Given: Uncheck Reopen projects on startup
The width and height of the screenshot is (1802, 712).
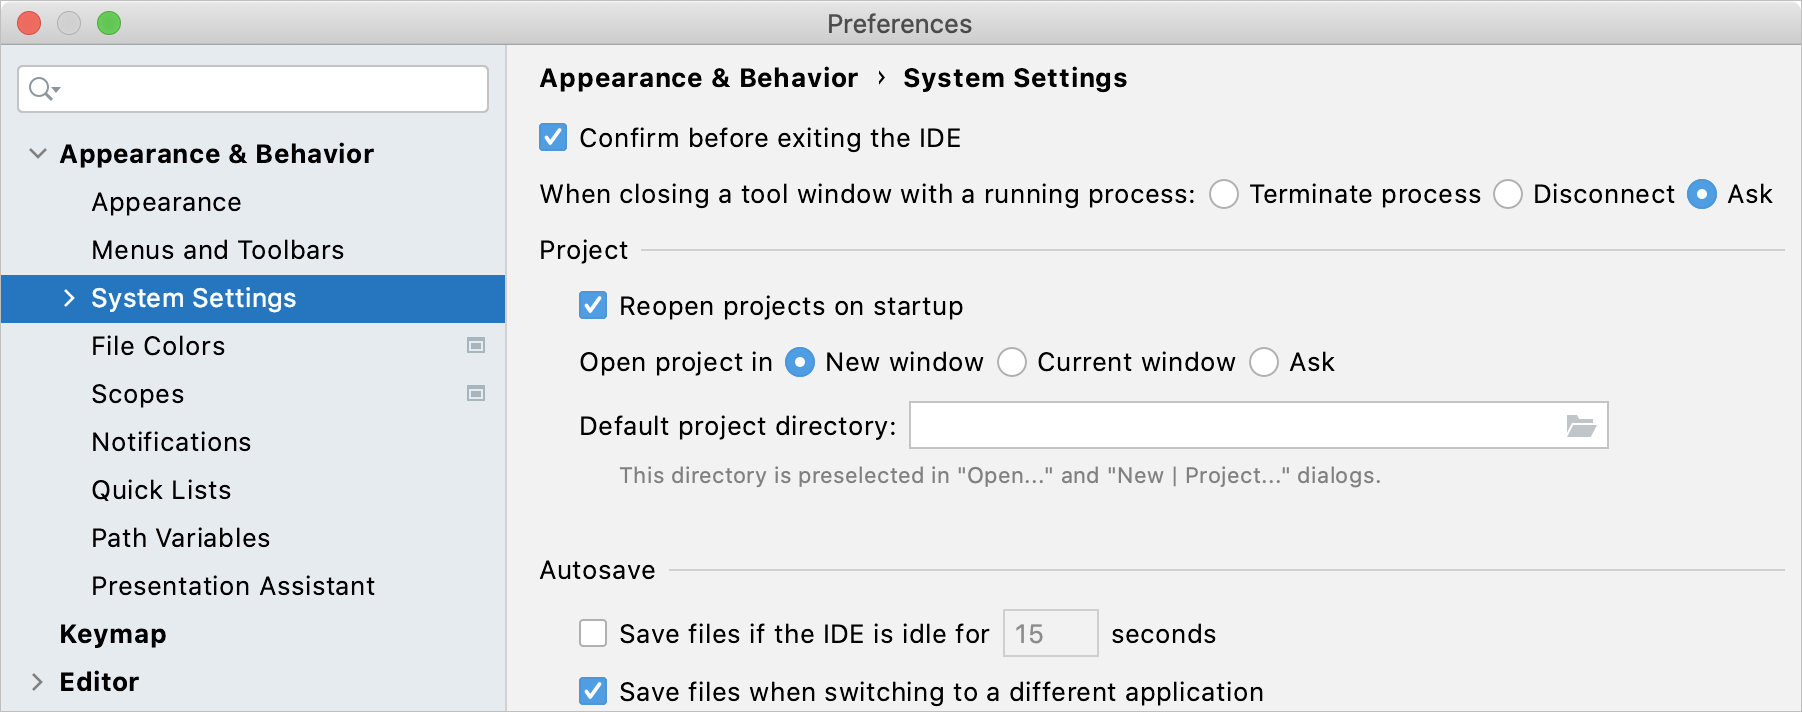Looking at the screenshot, I should pos(592,305).
